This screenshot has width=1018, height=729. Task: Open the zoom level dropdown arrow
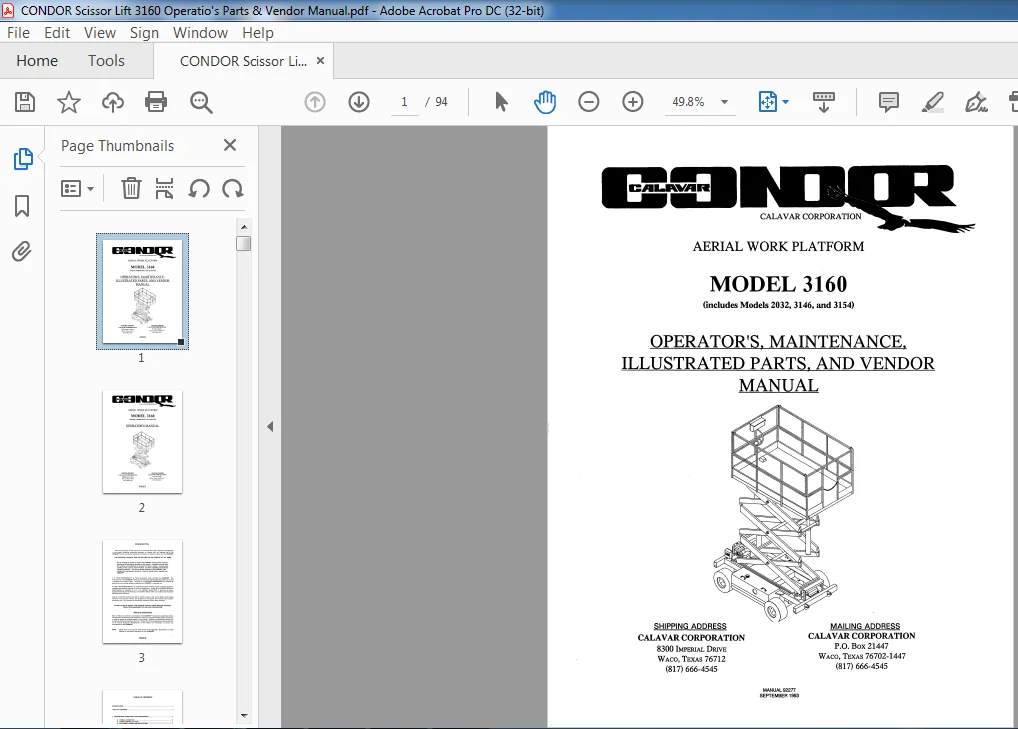(x=725, y=102)
